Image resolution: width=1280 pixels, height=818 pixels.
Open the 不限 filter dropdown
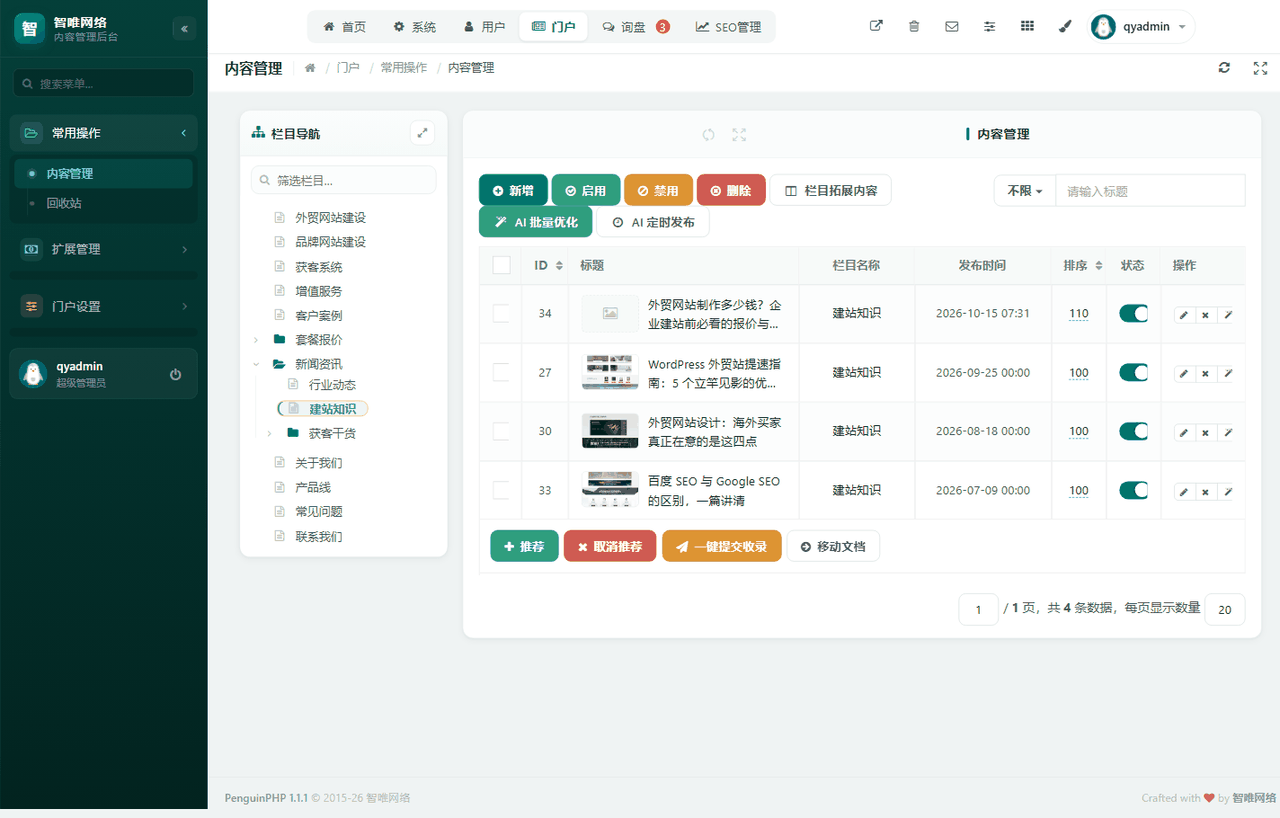(x=1025, y=191)
